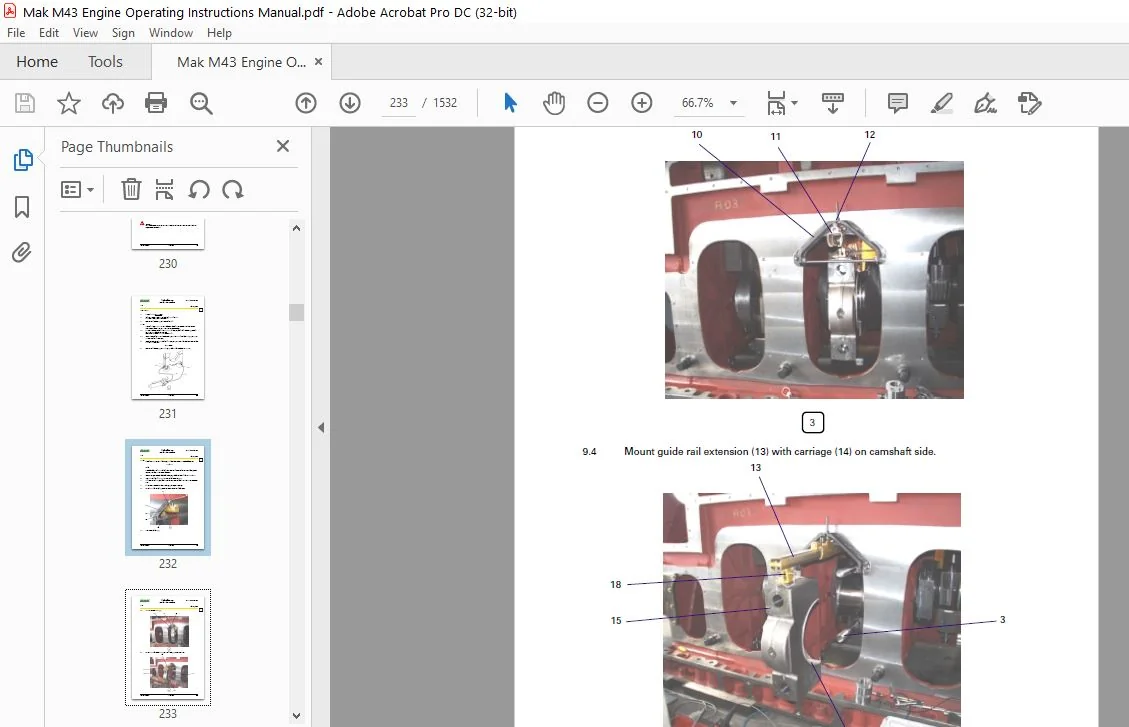The image size is (1129, 727).
Task: Activate the Hand pan tool
Action: pos(554,103)
